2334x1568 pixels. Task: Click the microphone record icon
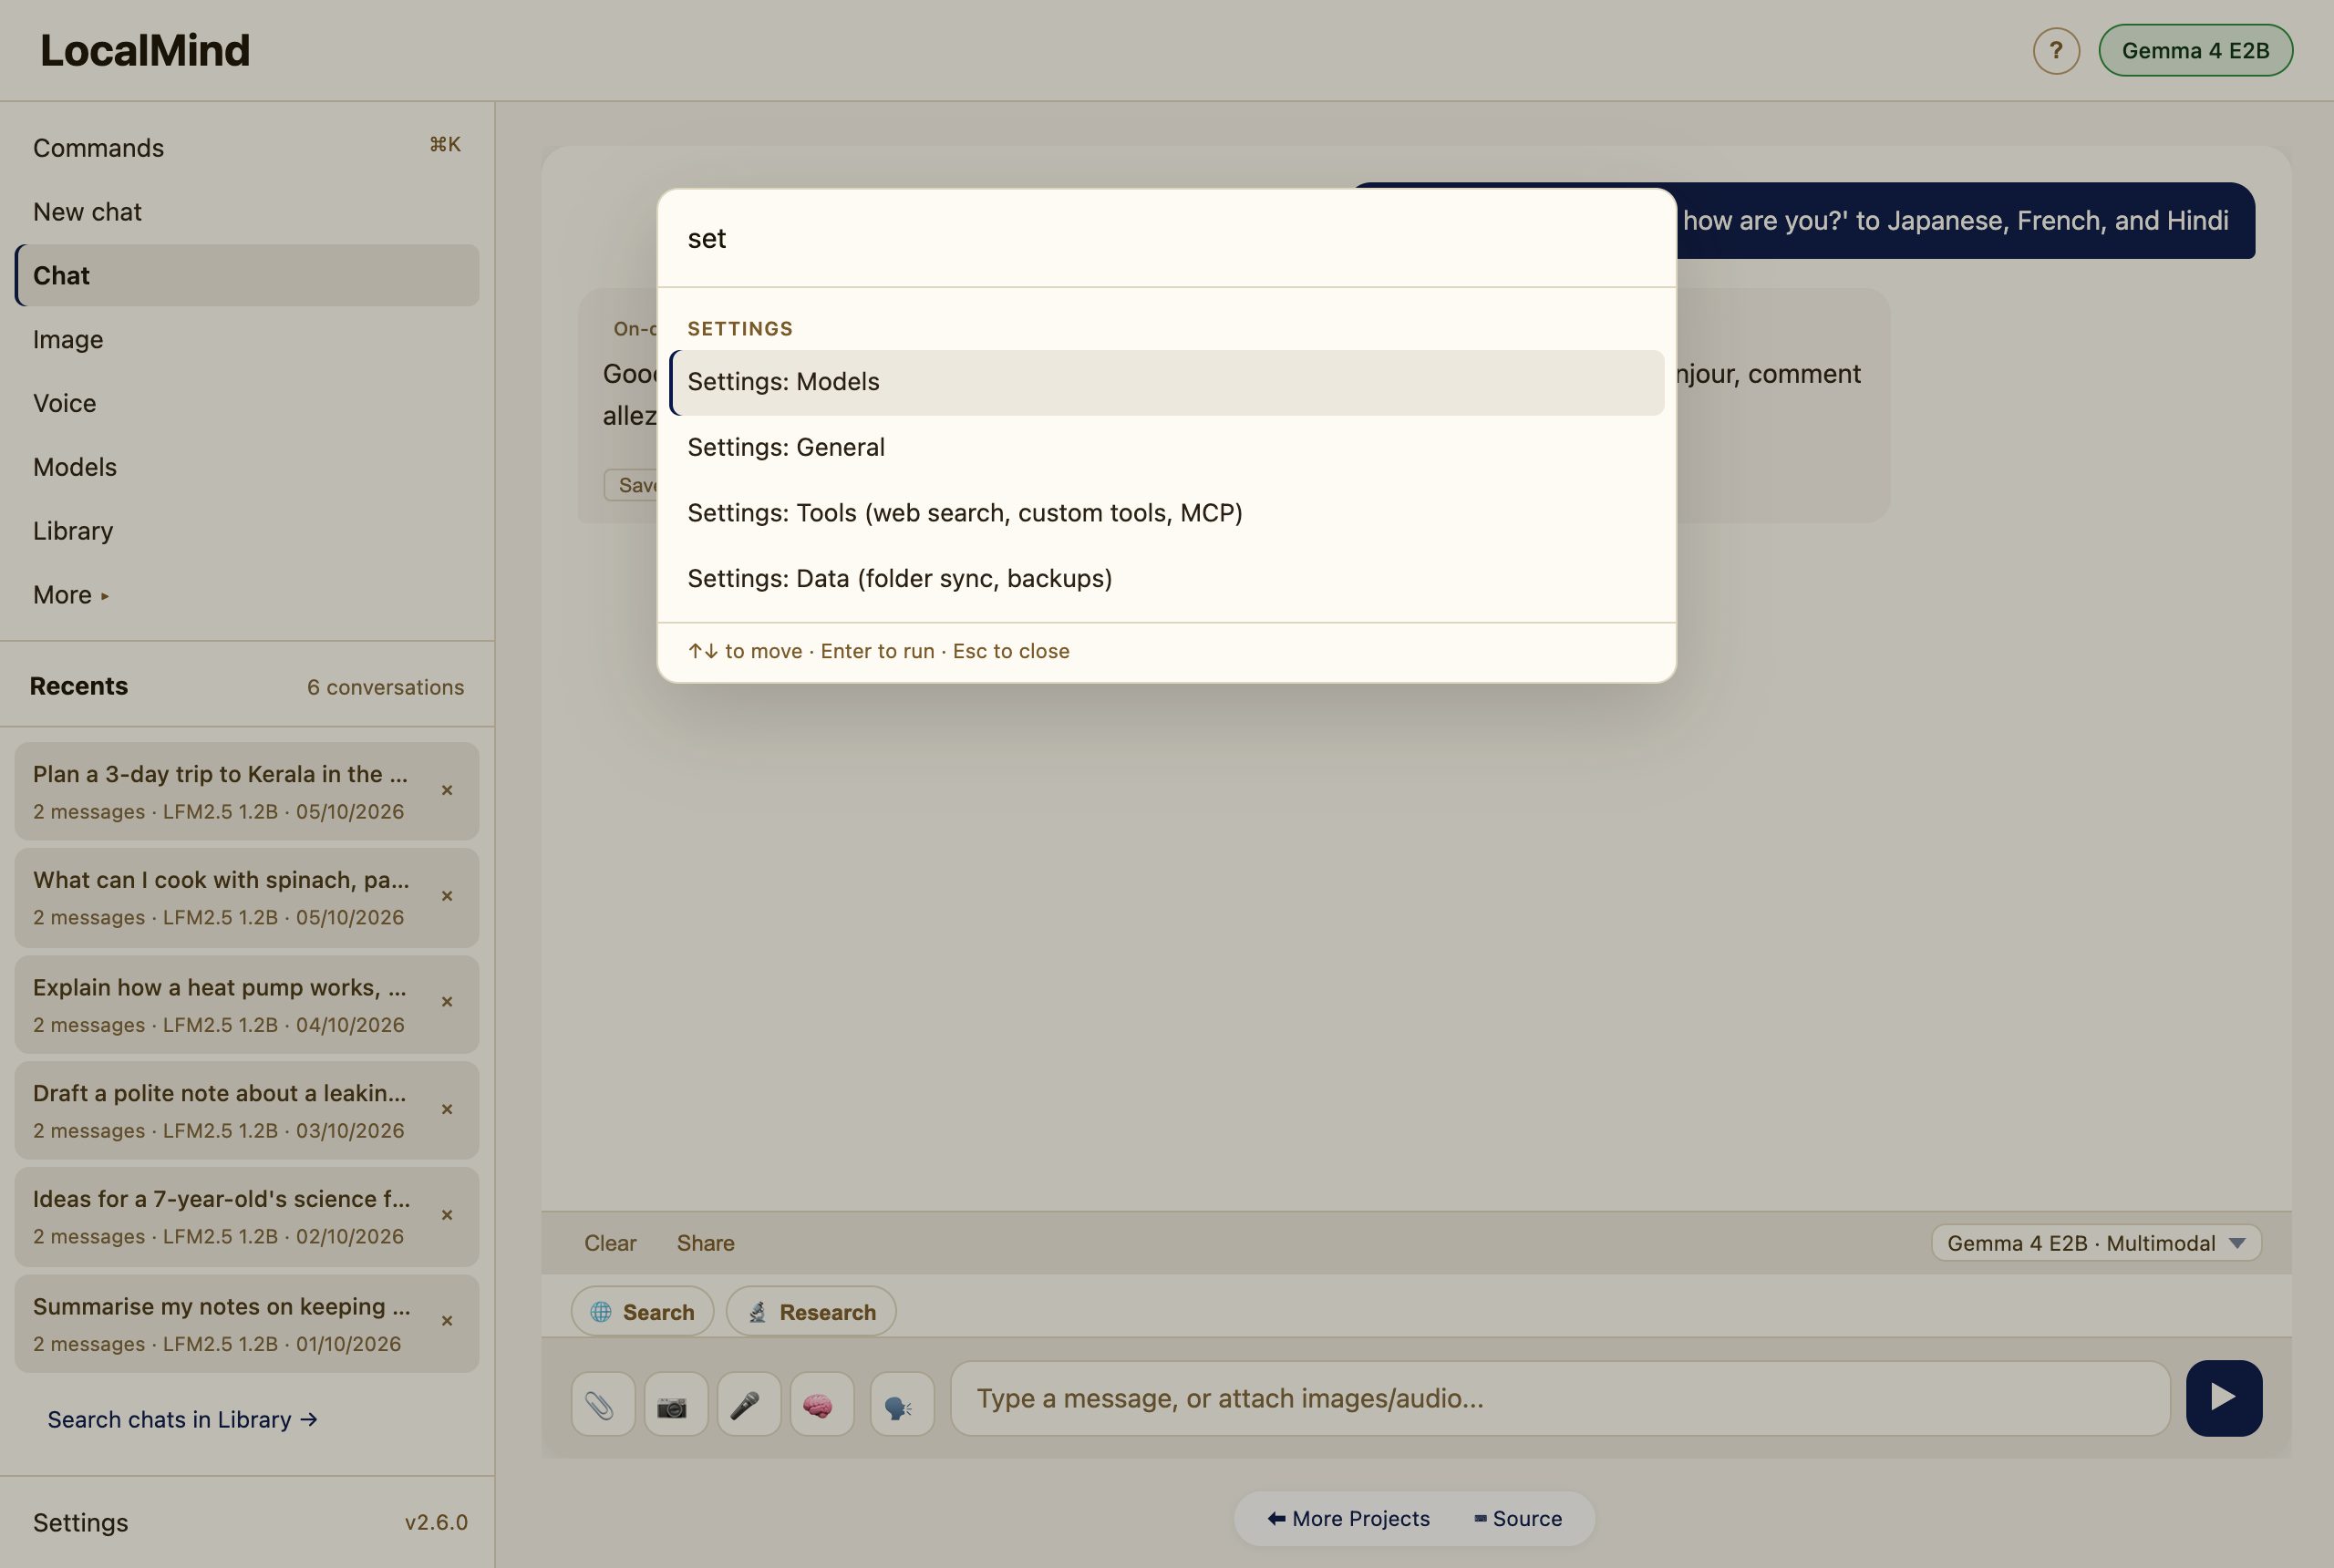(x=748, y=1405)
